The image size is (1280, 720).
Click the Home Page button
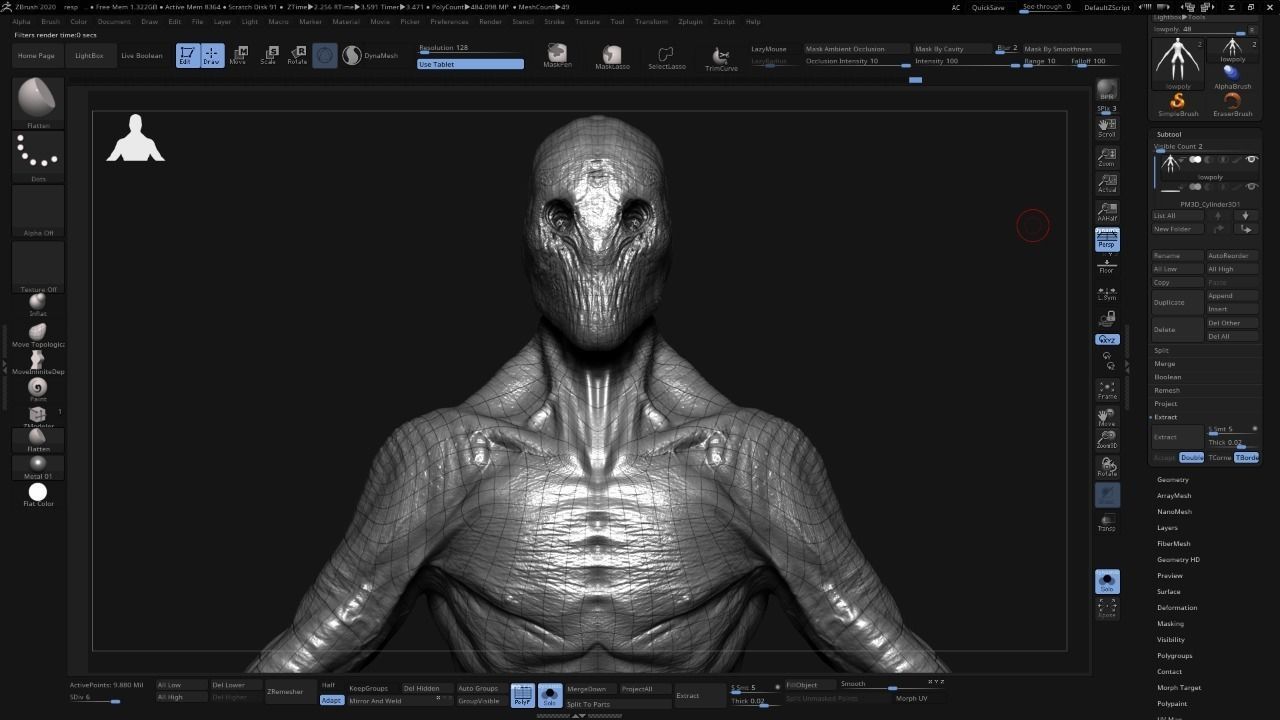(x=36, y=56)
